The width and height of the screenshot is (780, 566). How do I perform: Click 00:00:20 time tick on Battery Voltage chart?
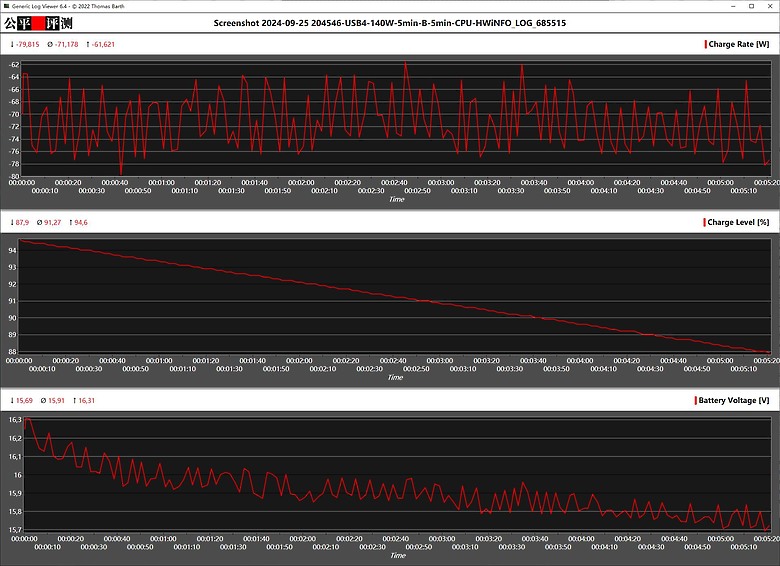[71, 539]
